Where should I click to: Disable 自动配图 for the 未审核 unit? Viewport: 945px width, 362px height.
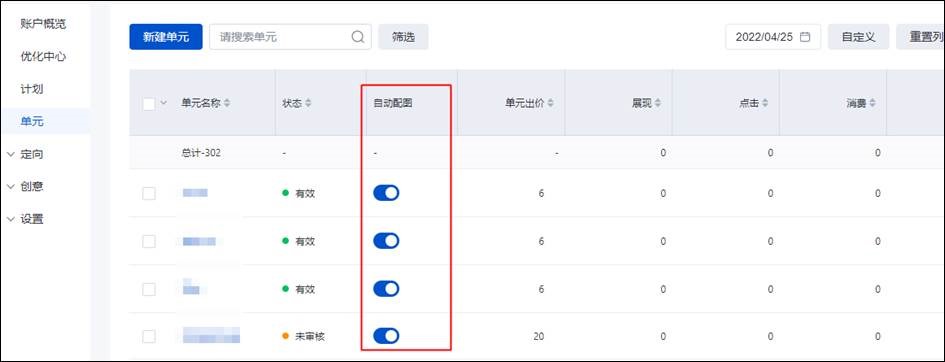coord(386,335)
